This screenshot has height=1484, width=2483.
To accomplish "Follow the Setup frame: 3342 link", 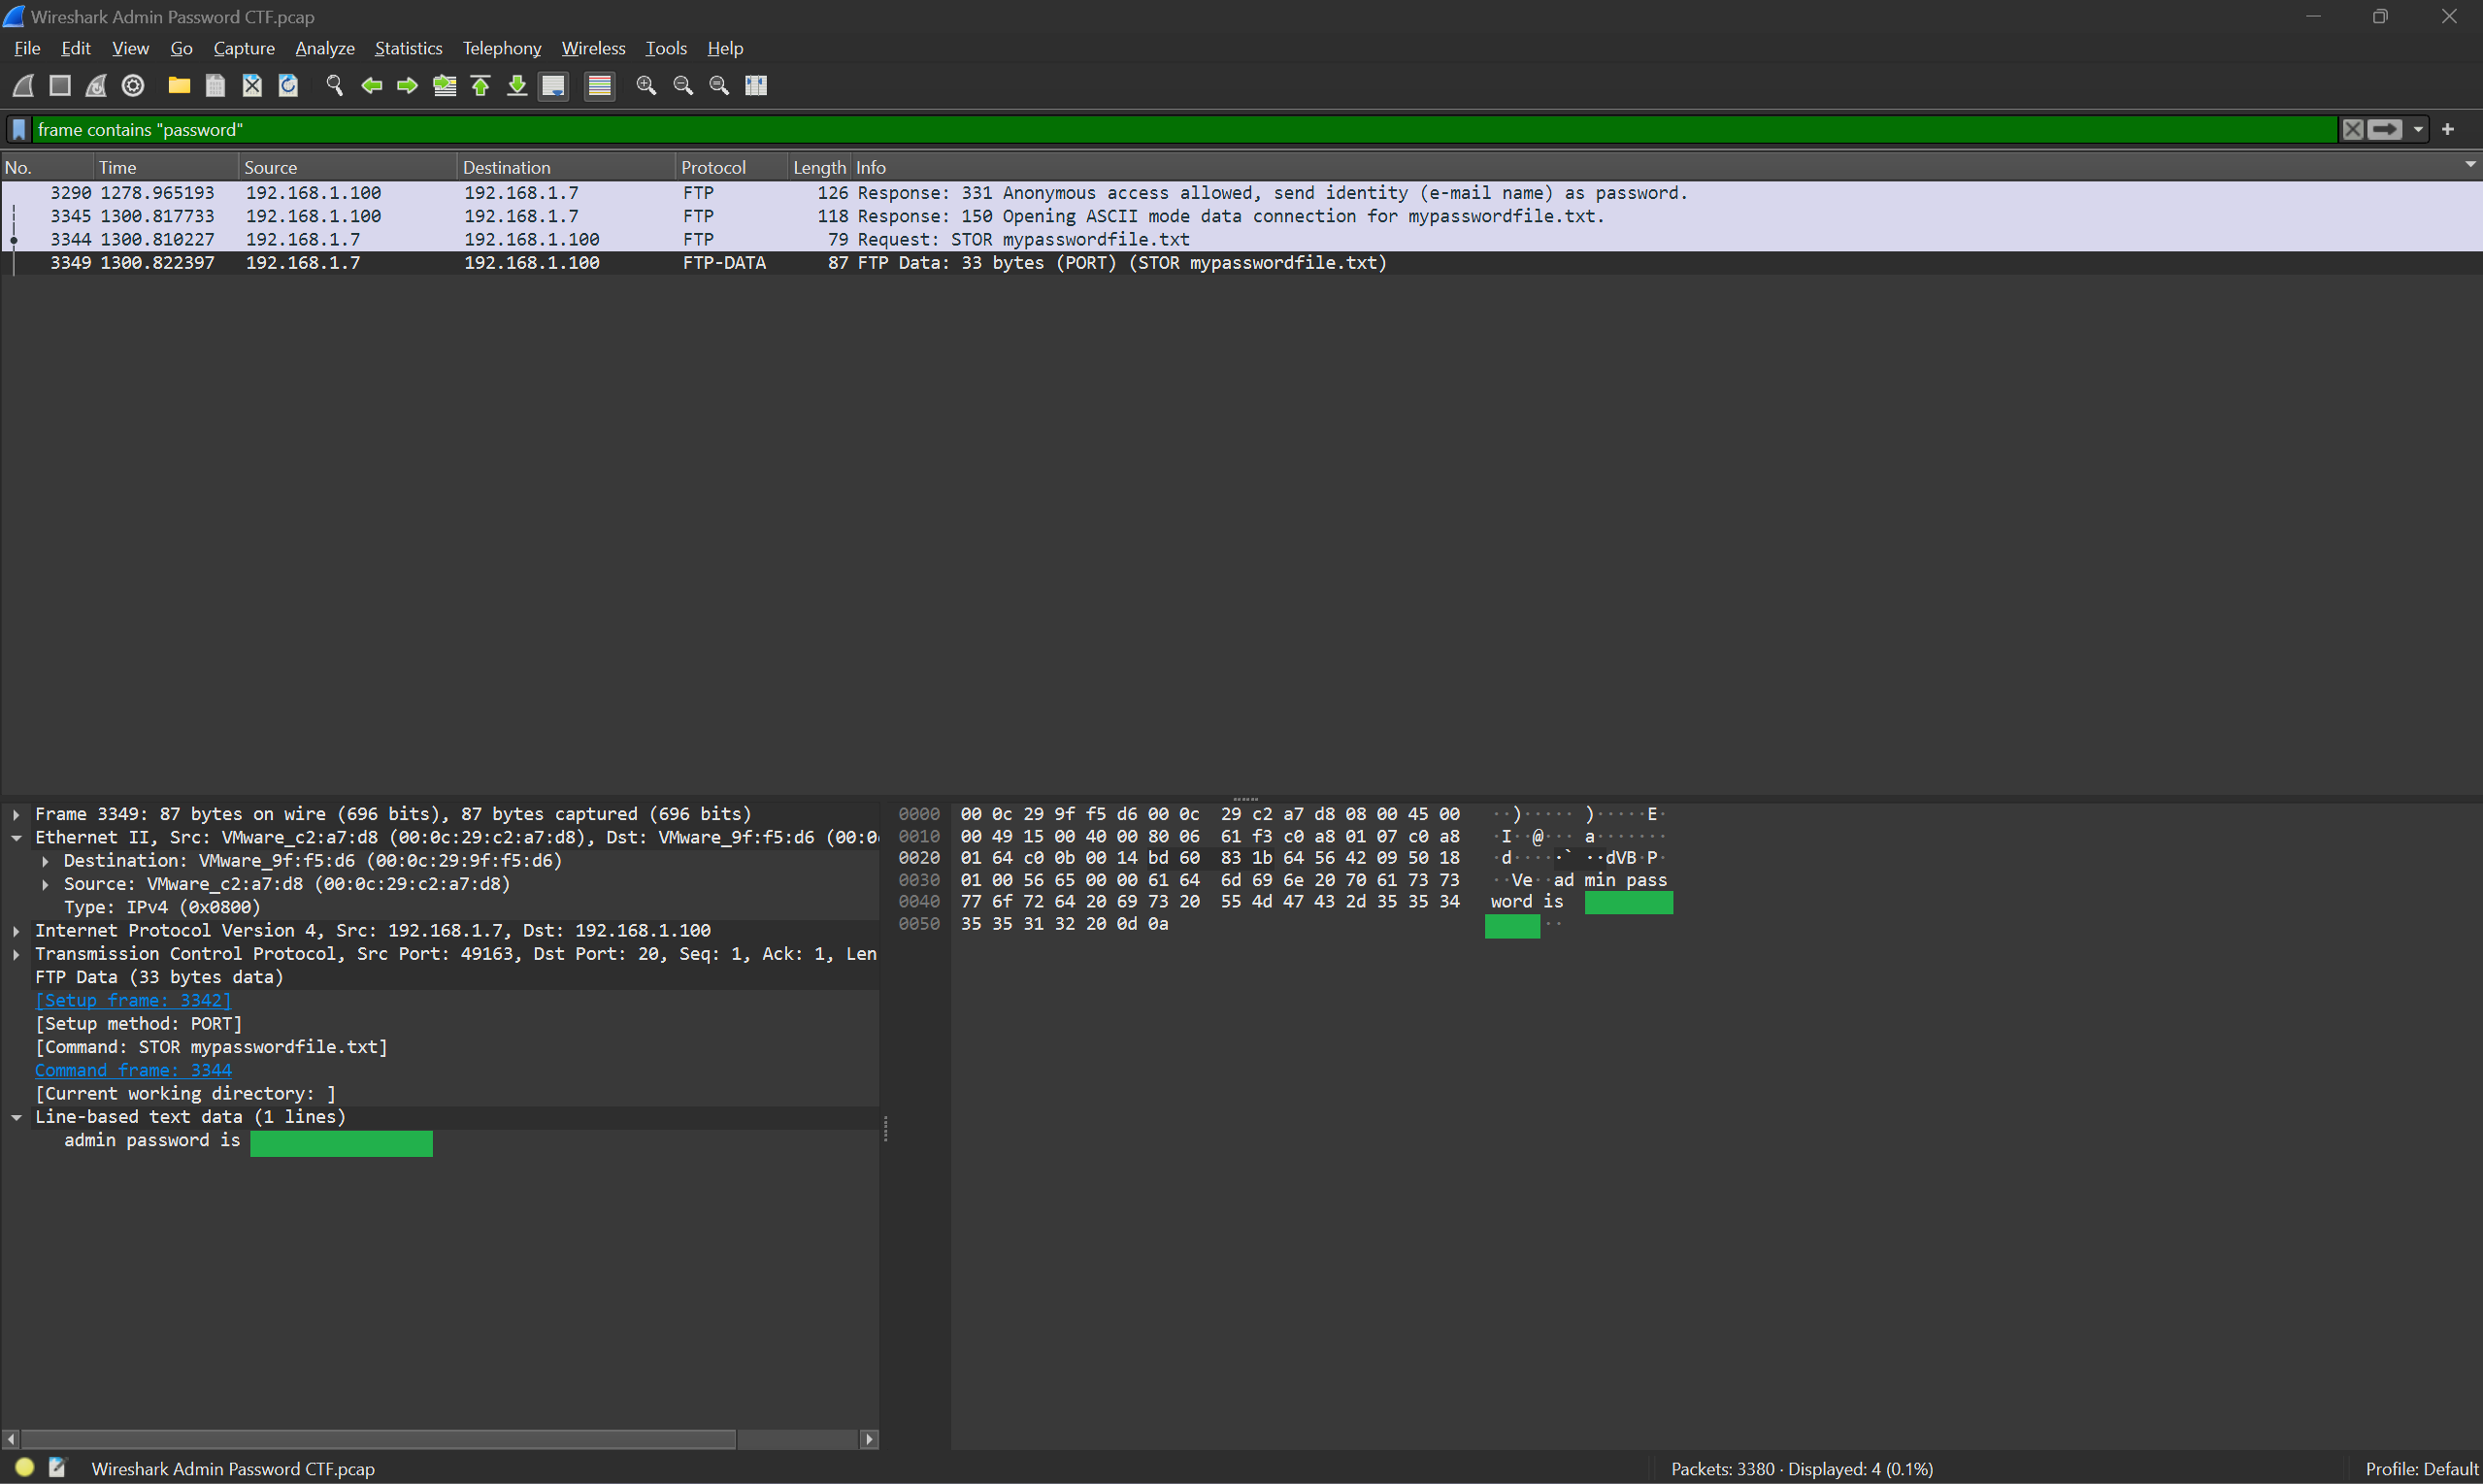I will pyautogui.click(x=133, y=1001).
